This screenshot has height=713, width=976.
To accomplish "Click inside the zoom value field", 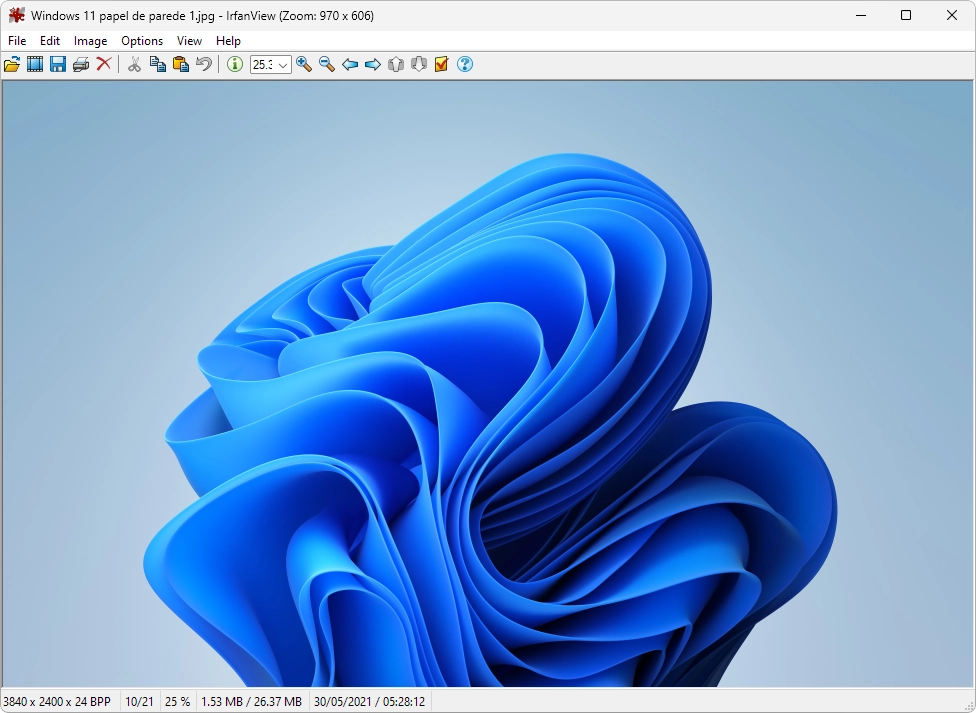I will click(263, 65).
